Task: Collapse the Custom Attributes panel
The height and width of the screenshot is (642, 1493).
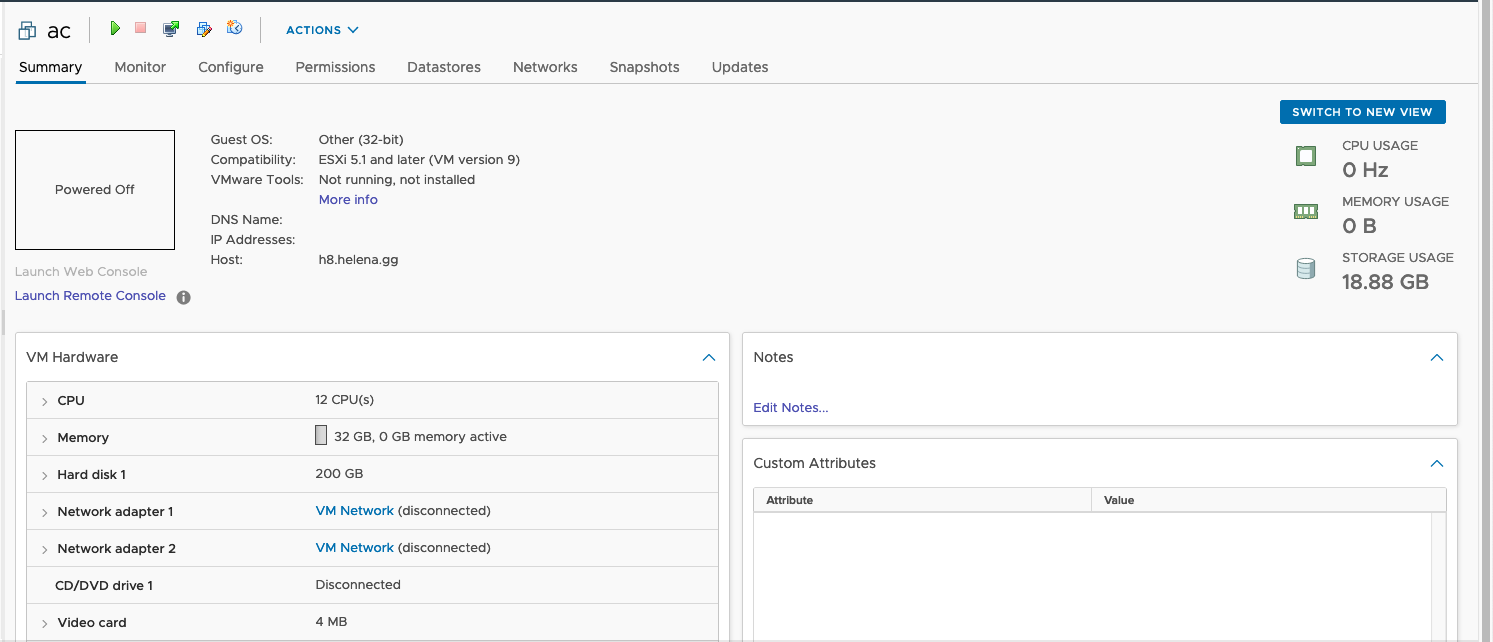Action: [1437, 463]
